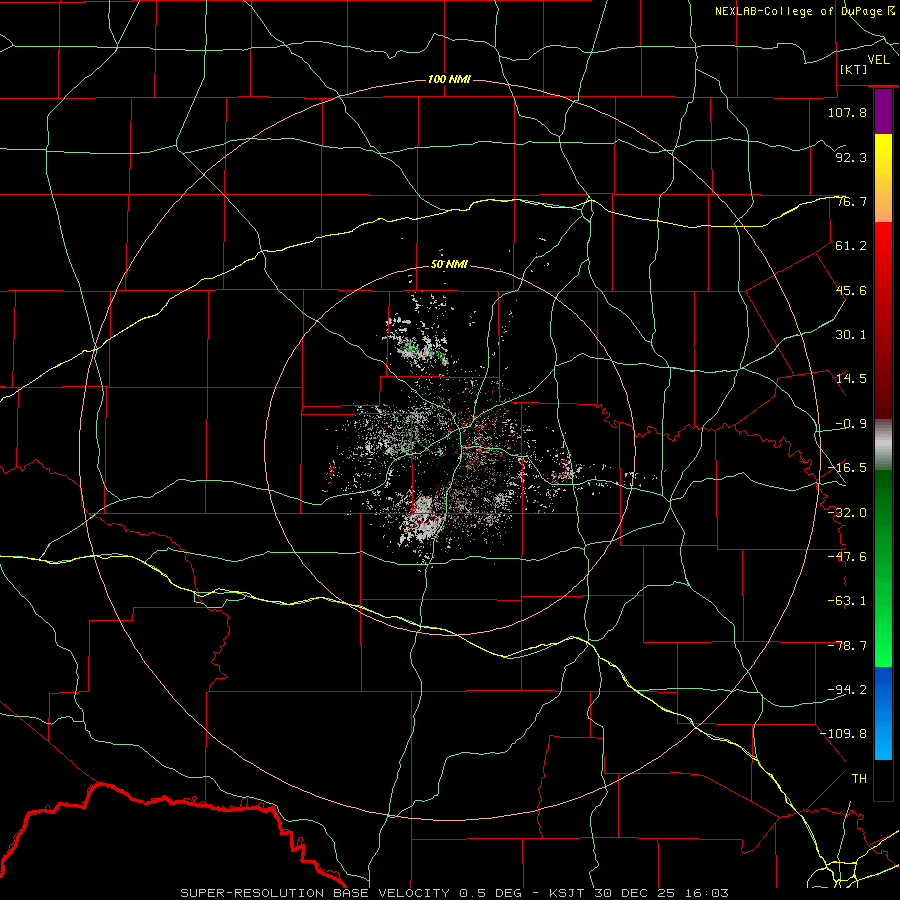Screen dimensions: 900x900
Task: Click the -32.0 value on the velocity scale
Action: [x=847, y=513]
